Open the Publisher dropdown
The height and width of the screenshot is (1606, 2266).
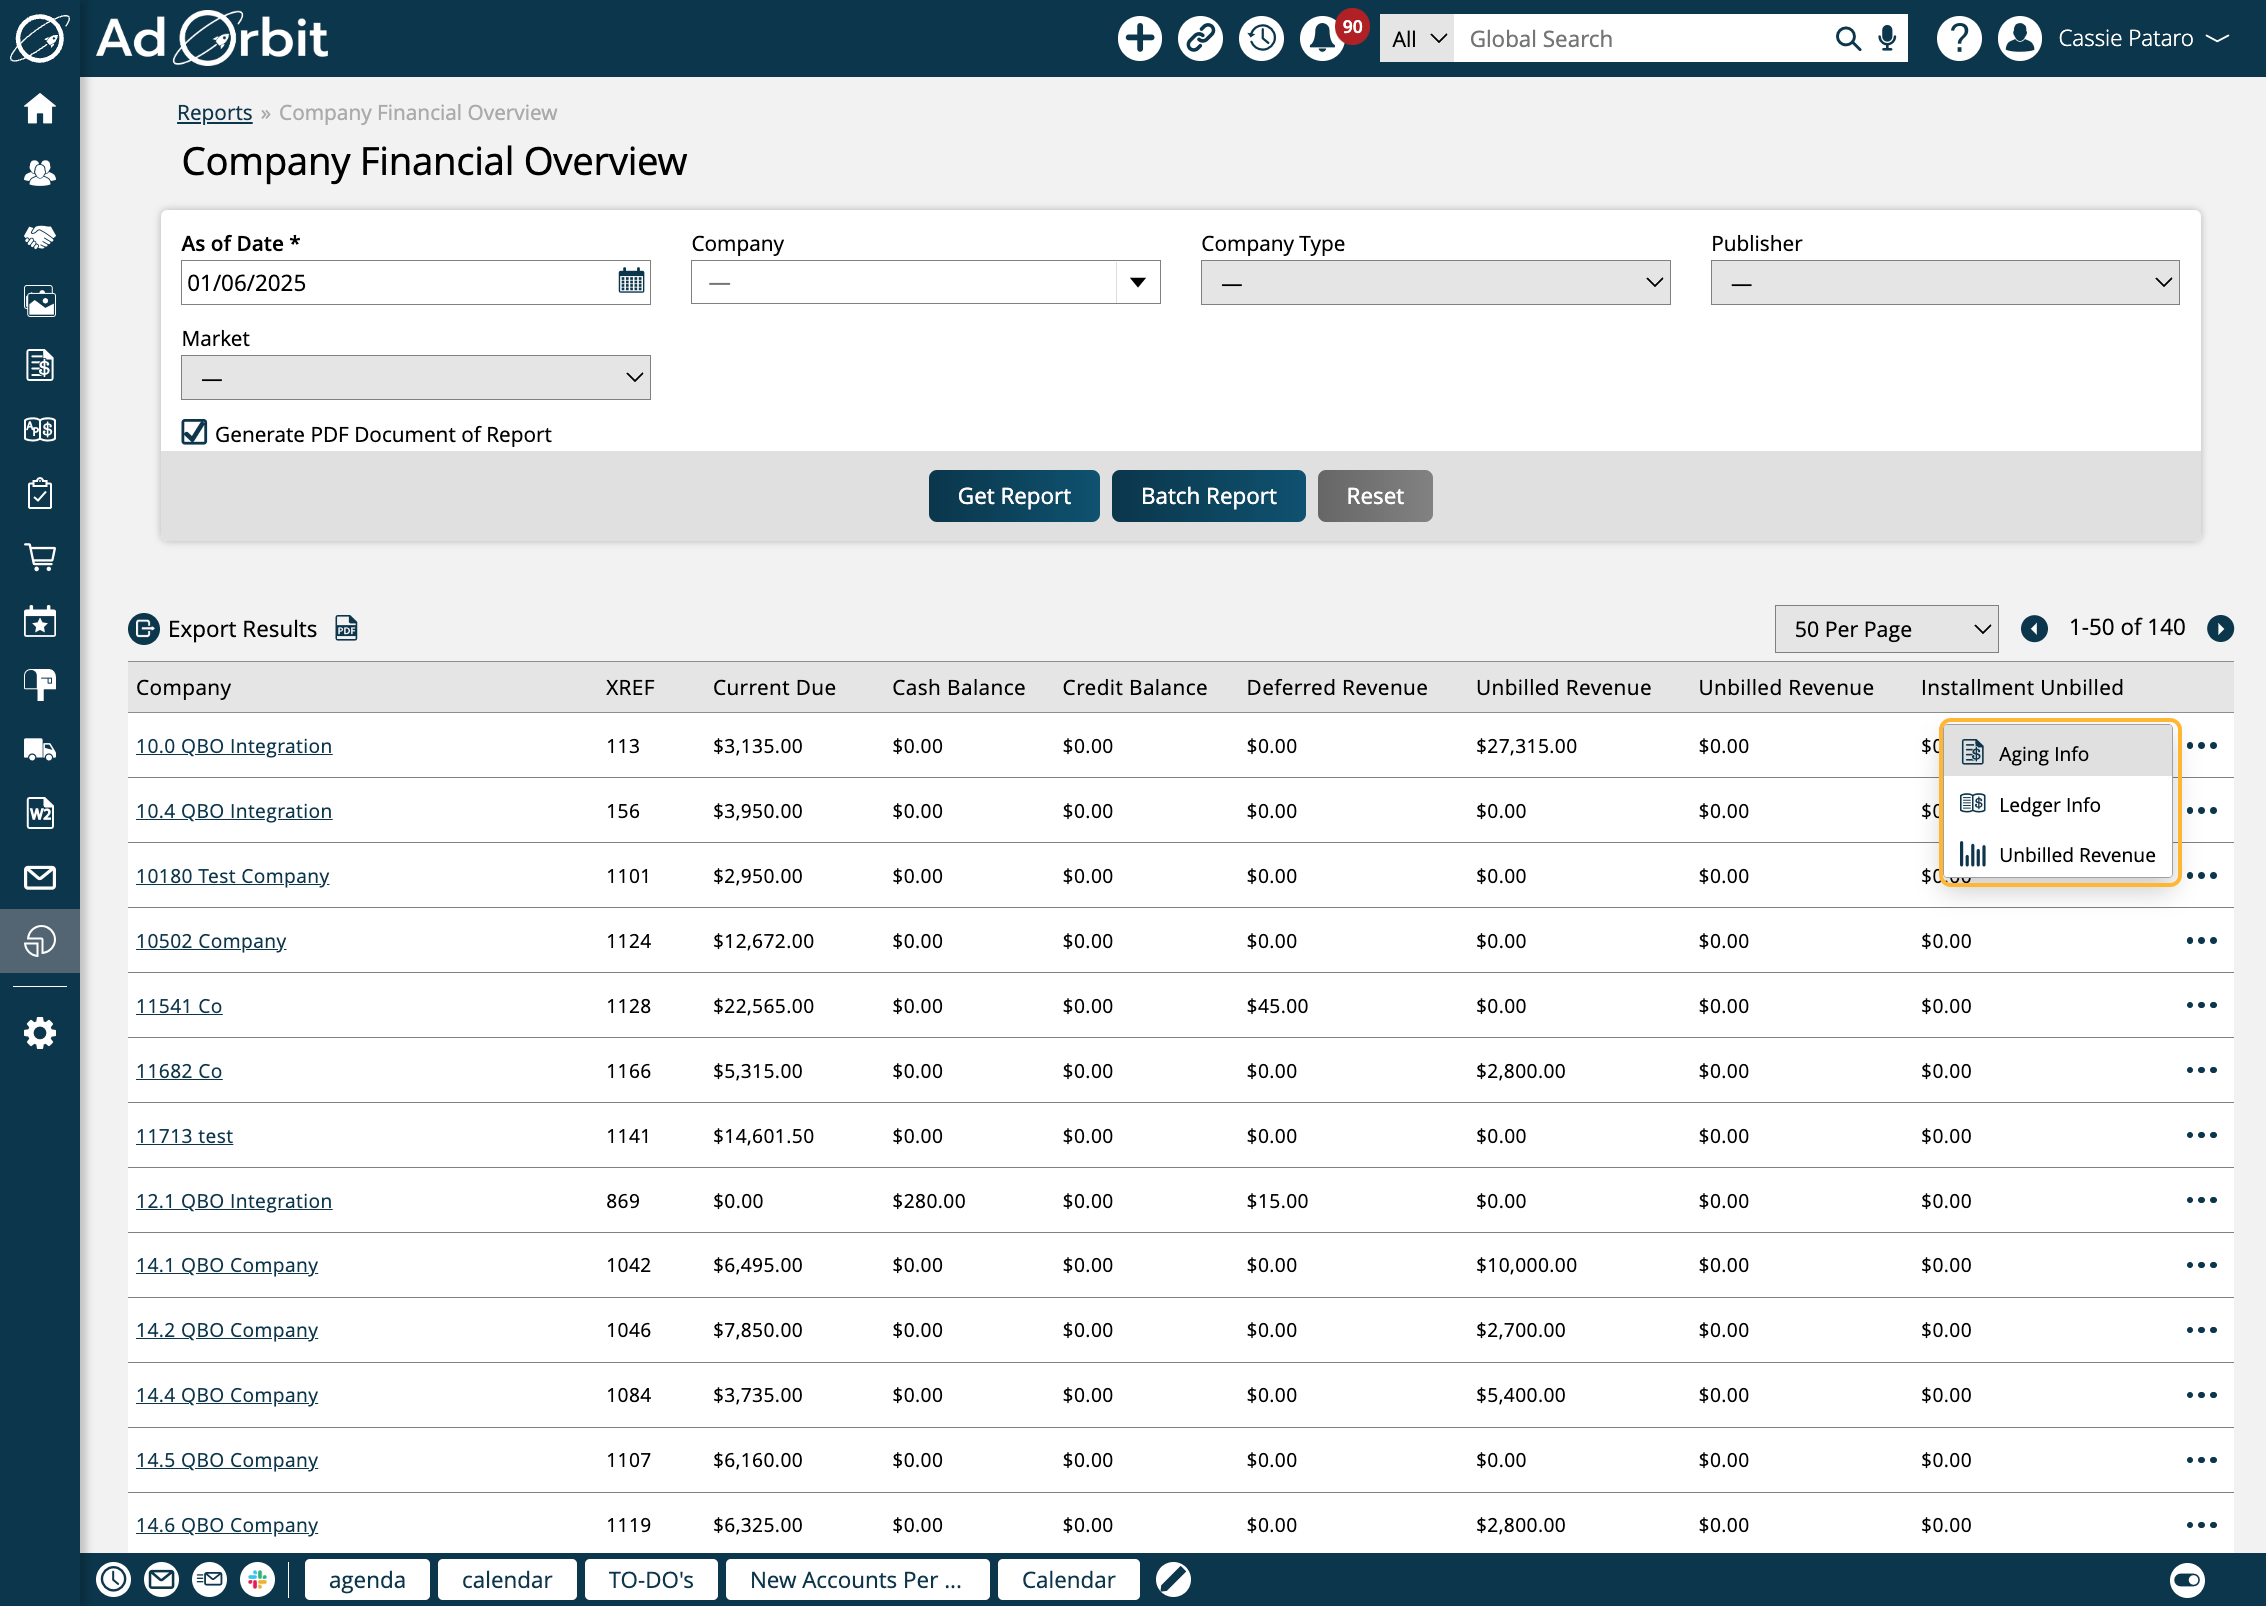pos(1944,282)
